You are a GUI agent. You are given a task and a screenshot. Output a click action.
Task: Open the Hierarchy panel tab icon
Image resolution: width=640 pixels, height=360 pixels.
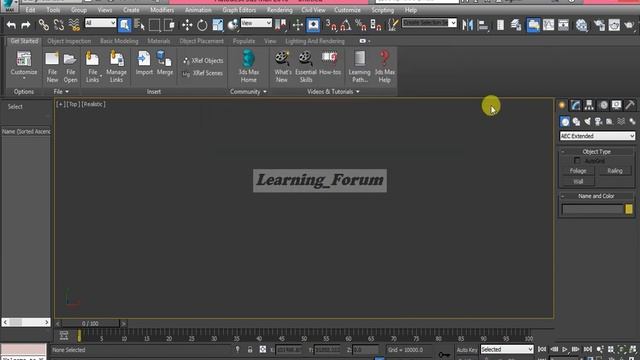pos(589,105)
